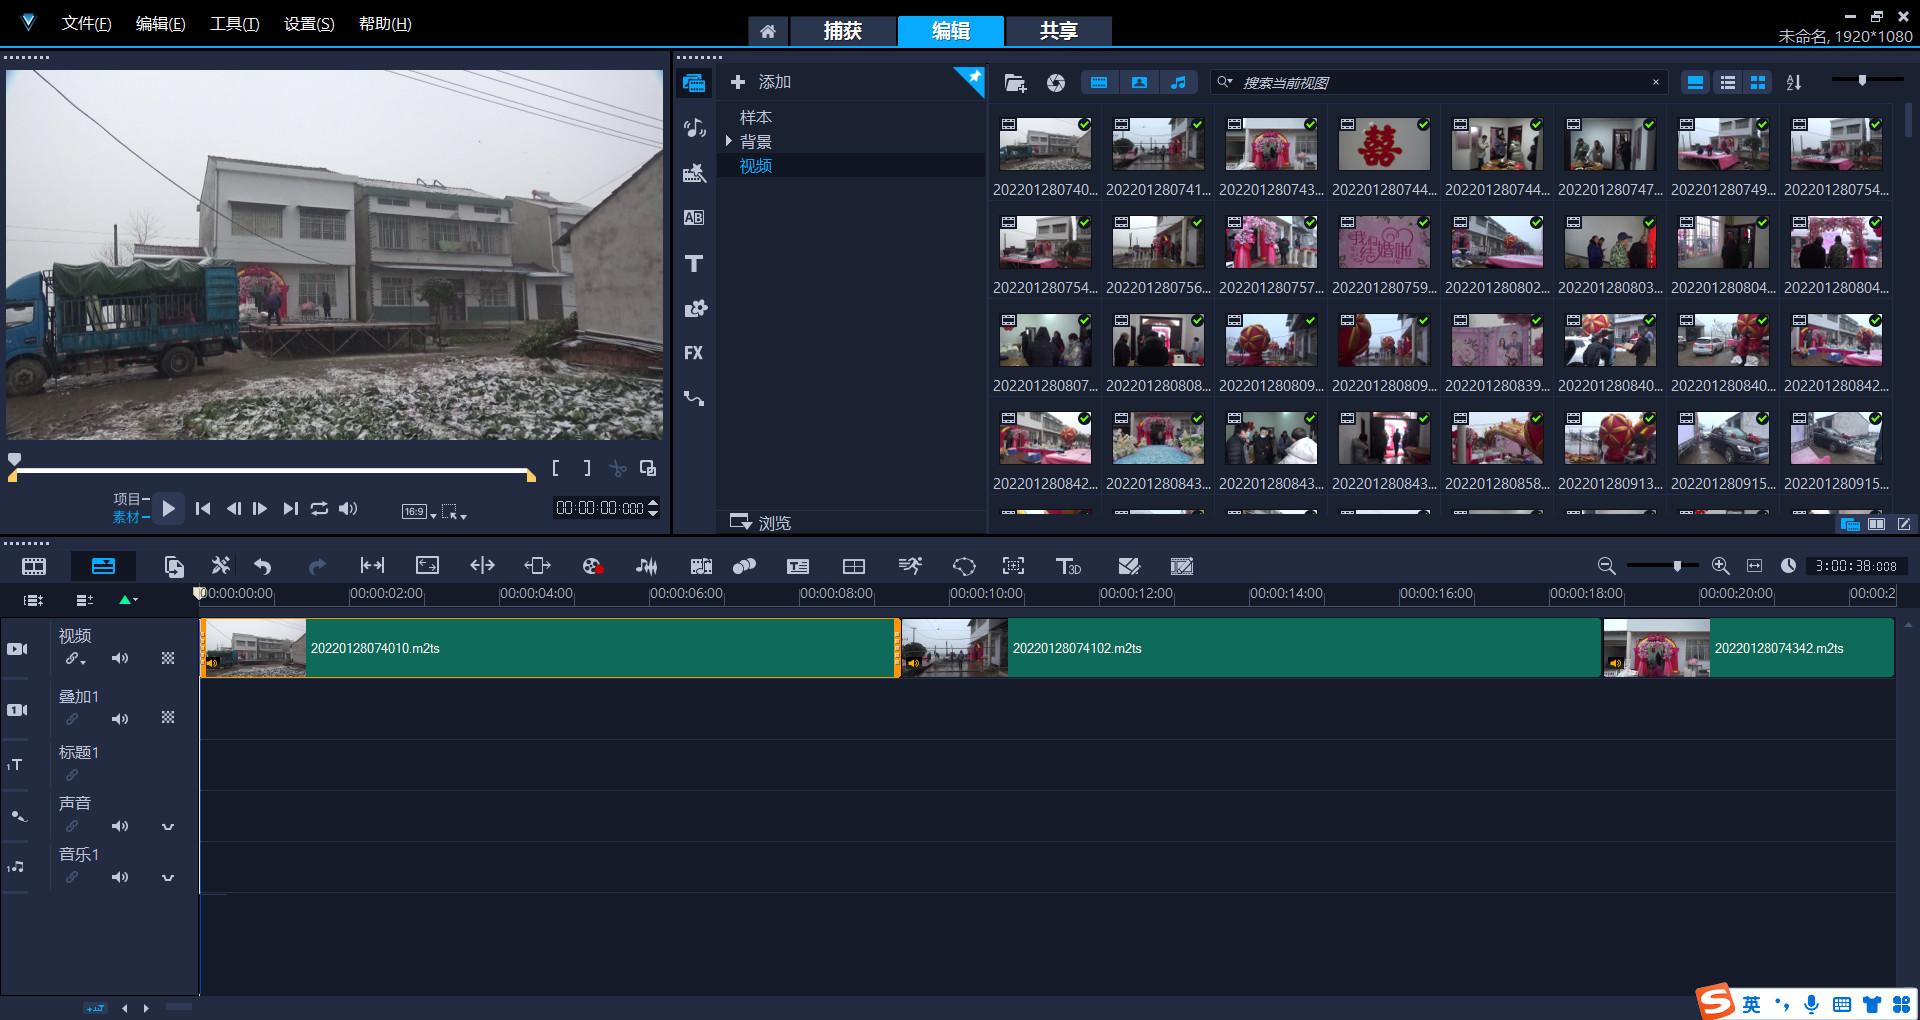This screenshot has width=1920, height=1020.
Task: Select the 样本 library folder
Action: (756, 118)
